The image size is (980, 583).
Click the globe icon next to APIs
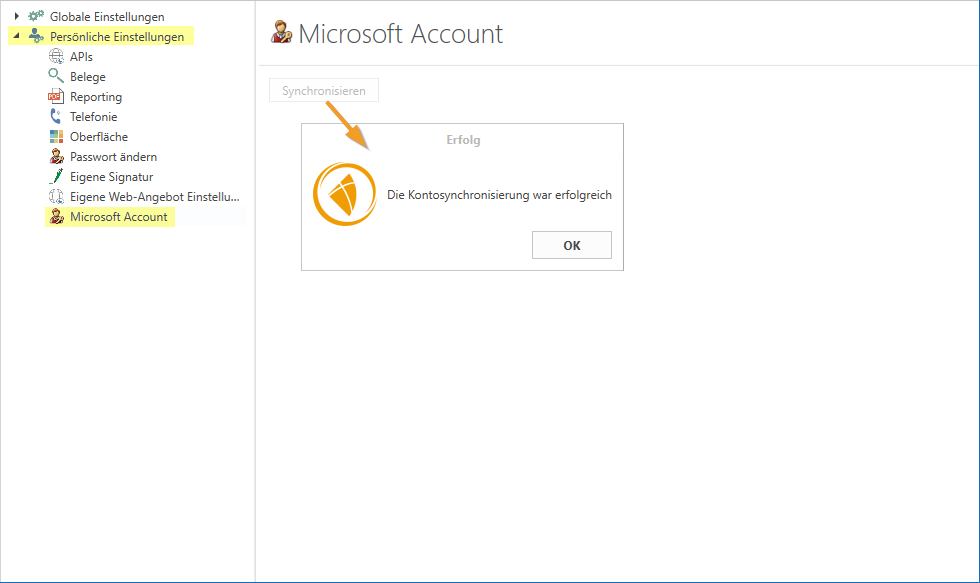(56, 57)
